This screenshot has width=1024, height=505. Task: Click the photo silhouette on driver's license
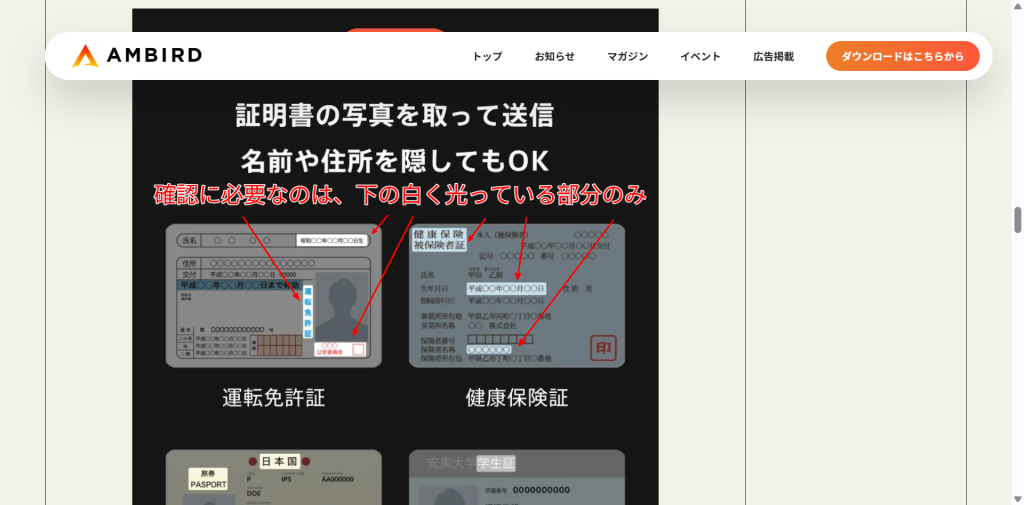341,307
